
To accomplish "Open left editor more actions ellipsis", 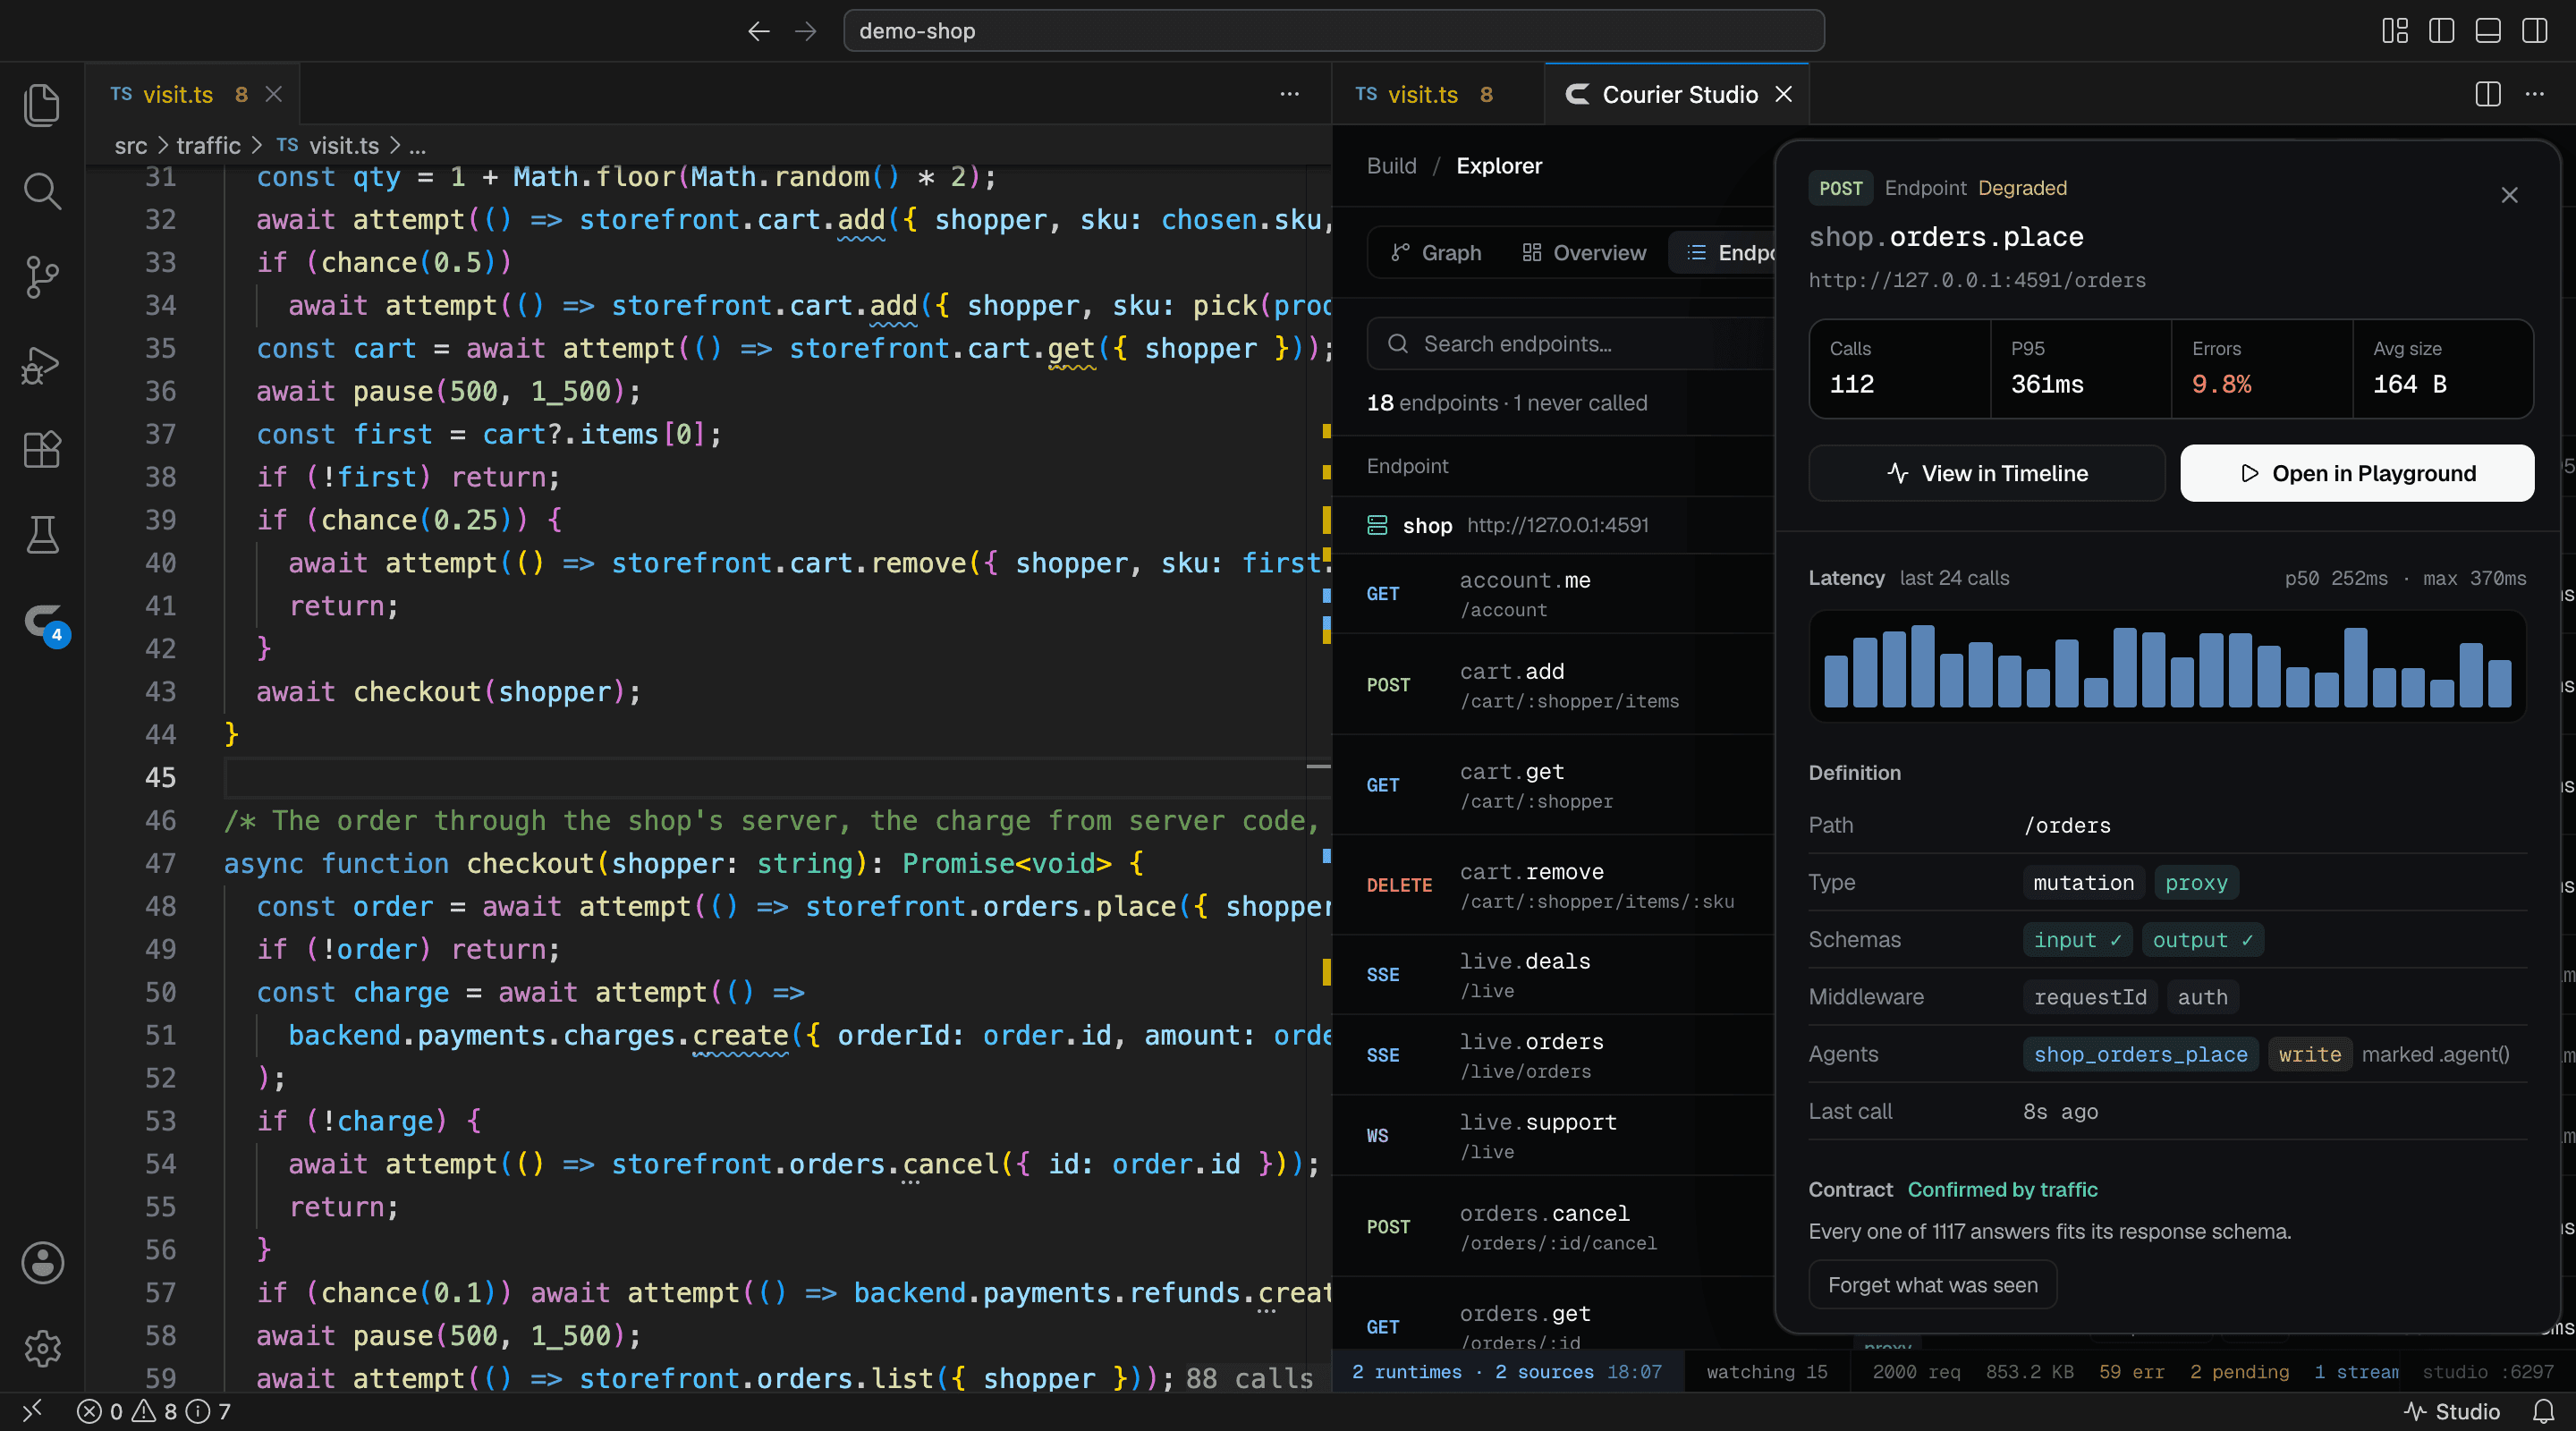I will point(1290,94).
